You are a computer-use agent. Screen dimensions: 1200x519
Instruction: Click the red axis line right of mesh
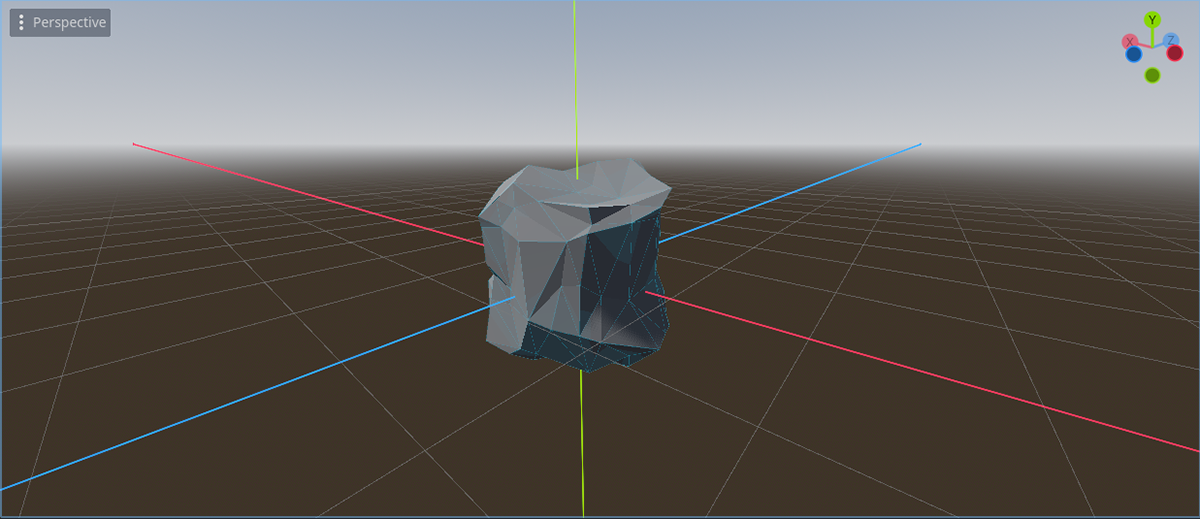click(900, 368)
